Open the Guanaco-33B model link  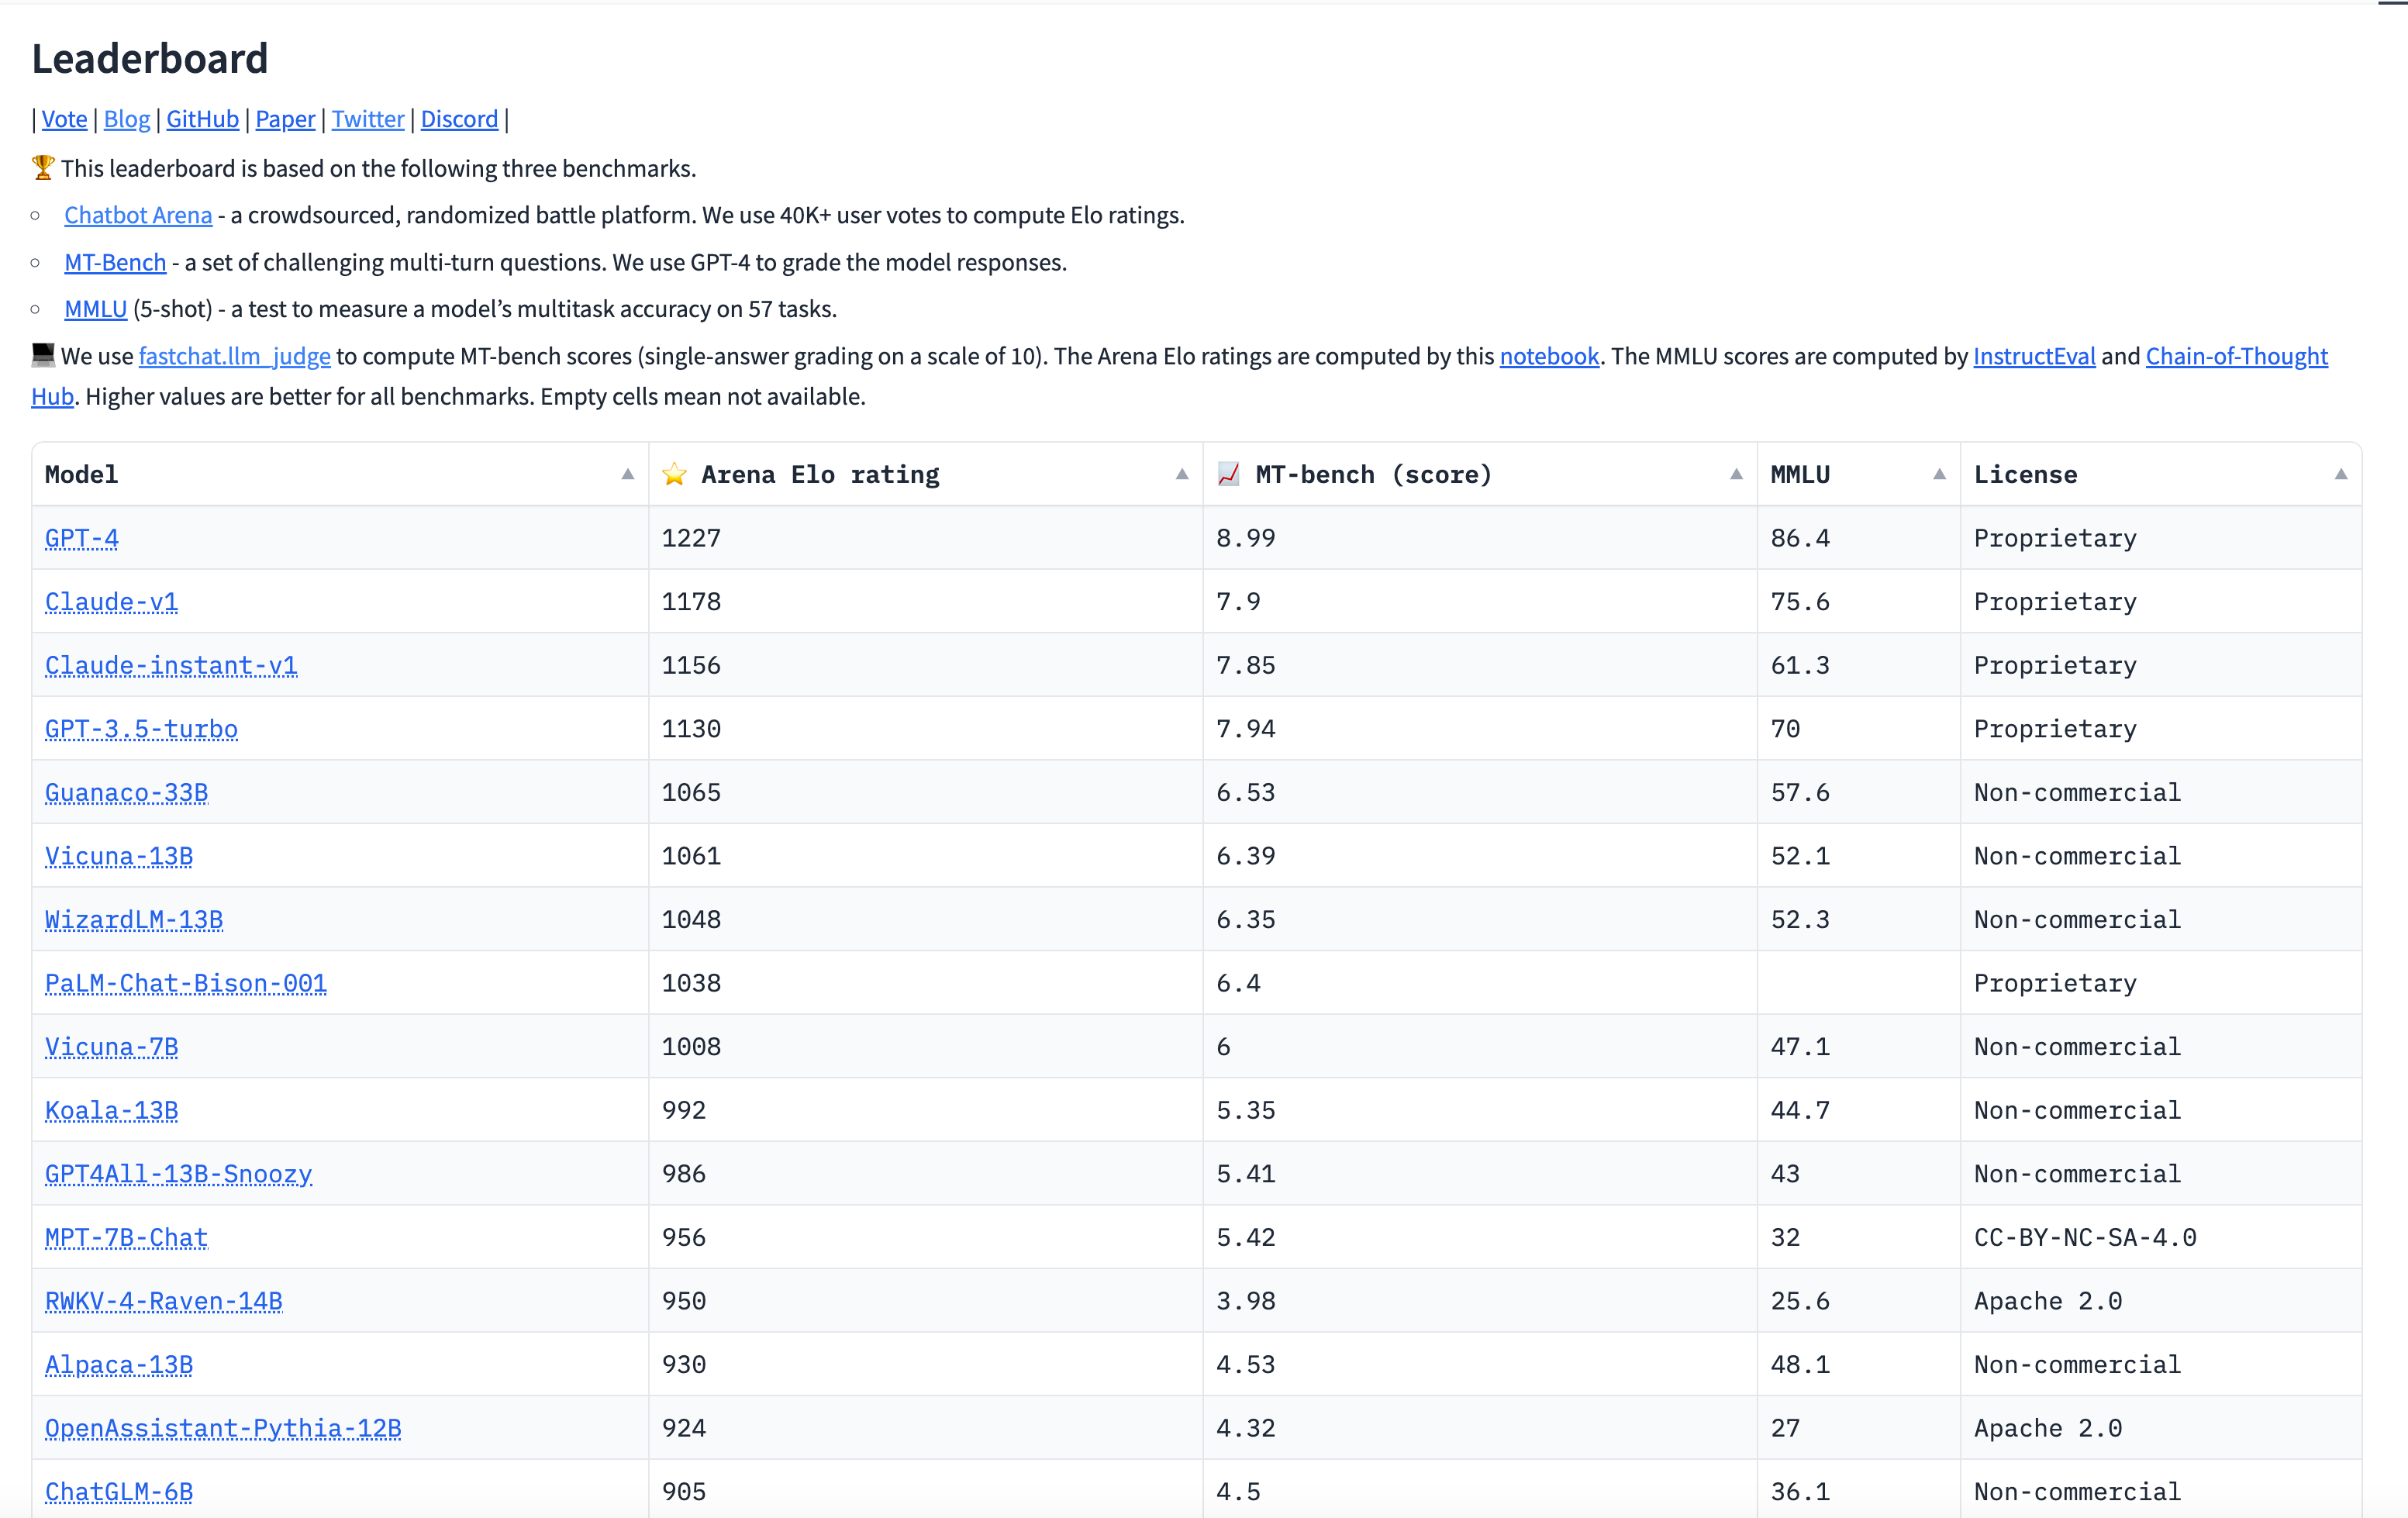127,793
